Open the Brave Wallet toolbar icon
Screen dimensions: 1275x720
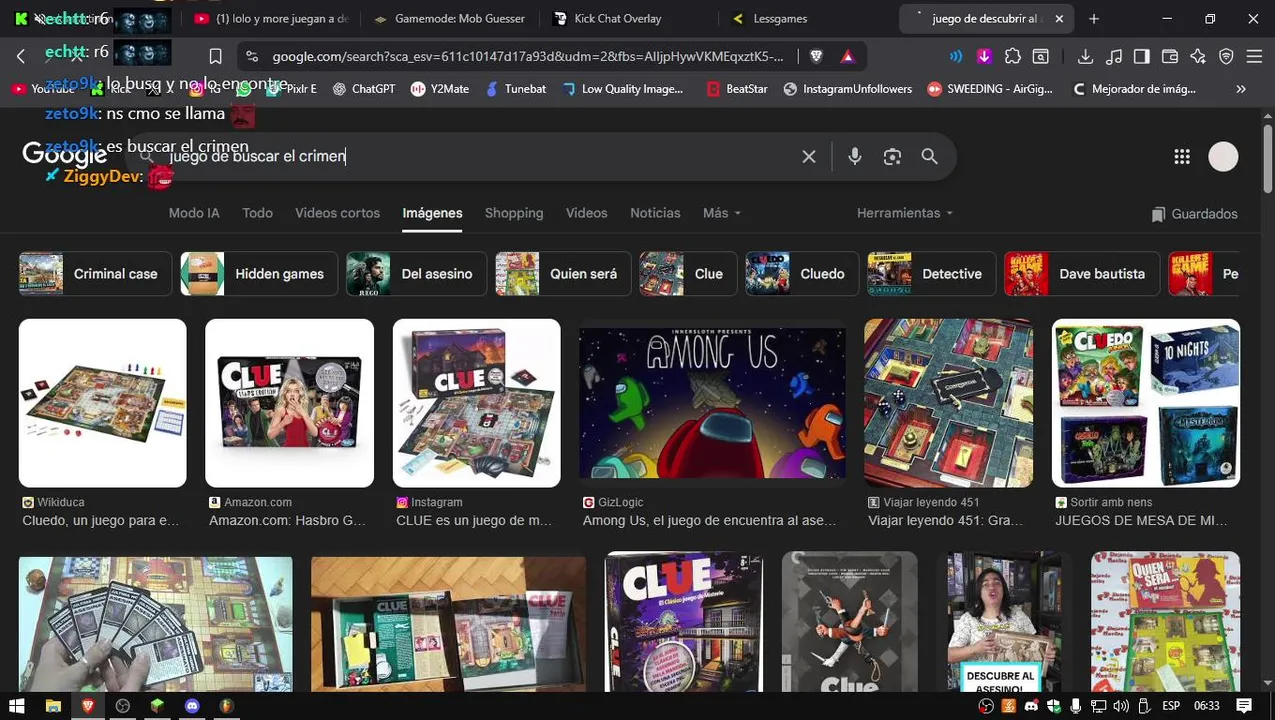[x=1169, y=56]
